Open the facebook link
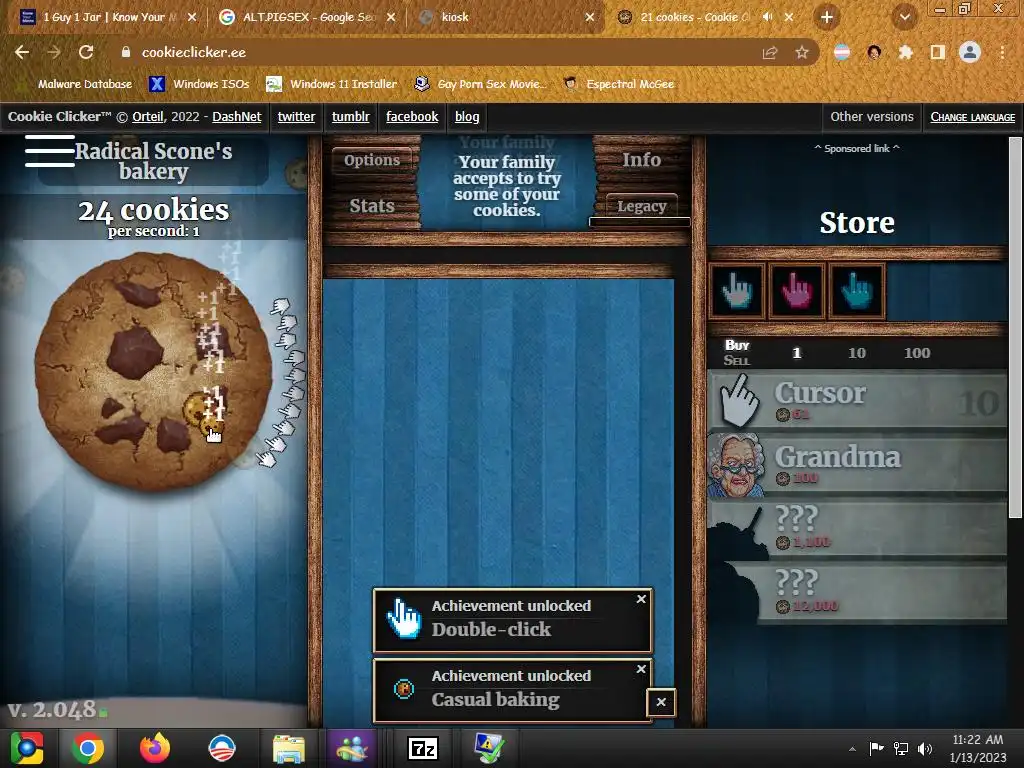 412,117
